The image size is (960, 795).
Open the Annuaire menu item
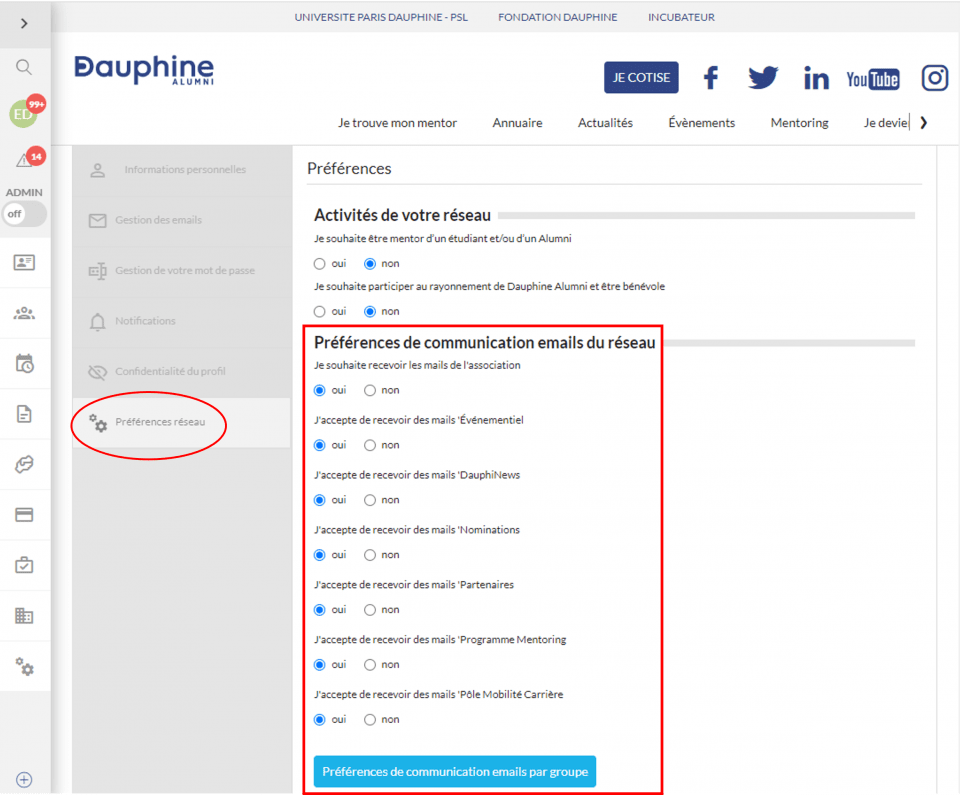(517, 123)
